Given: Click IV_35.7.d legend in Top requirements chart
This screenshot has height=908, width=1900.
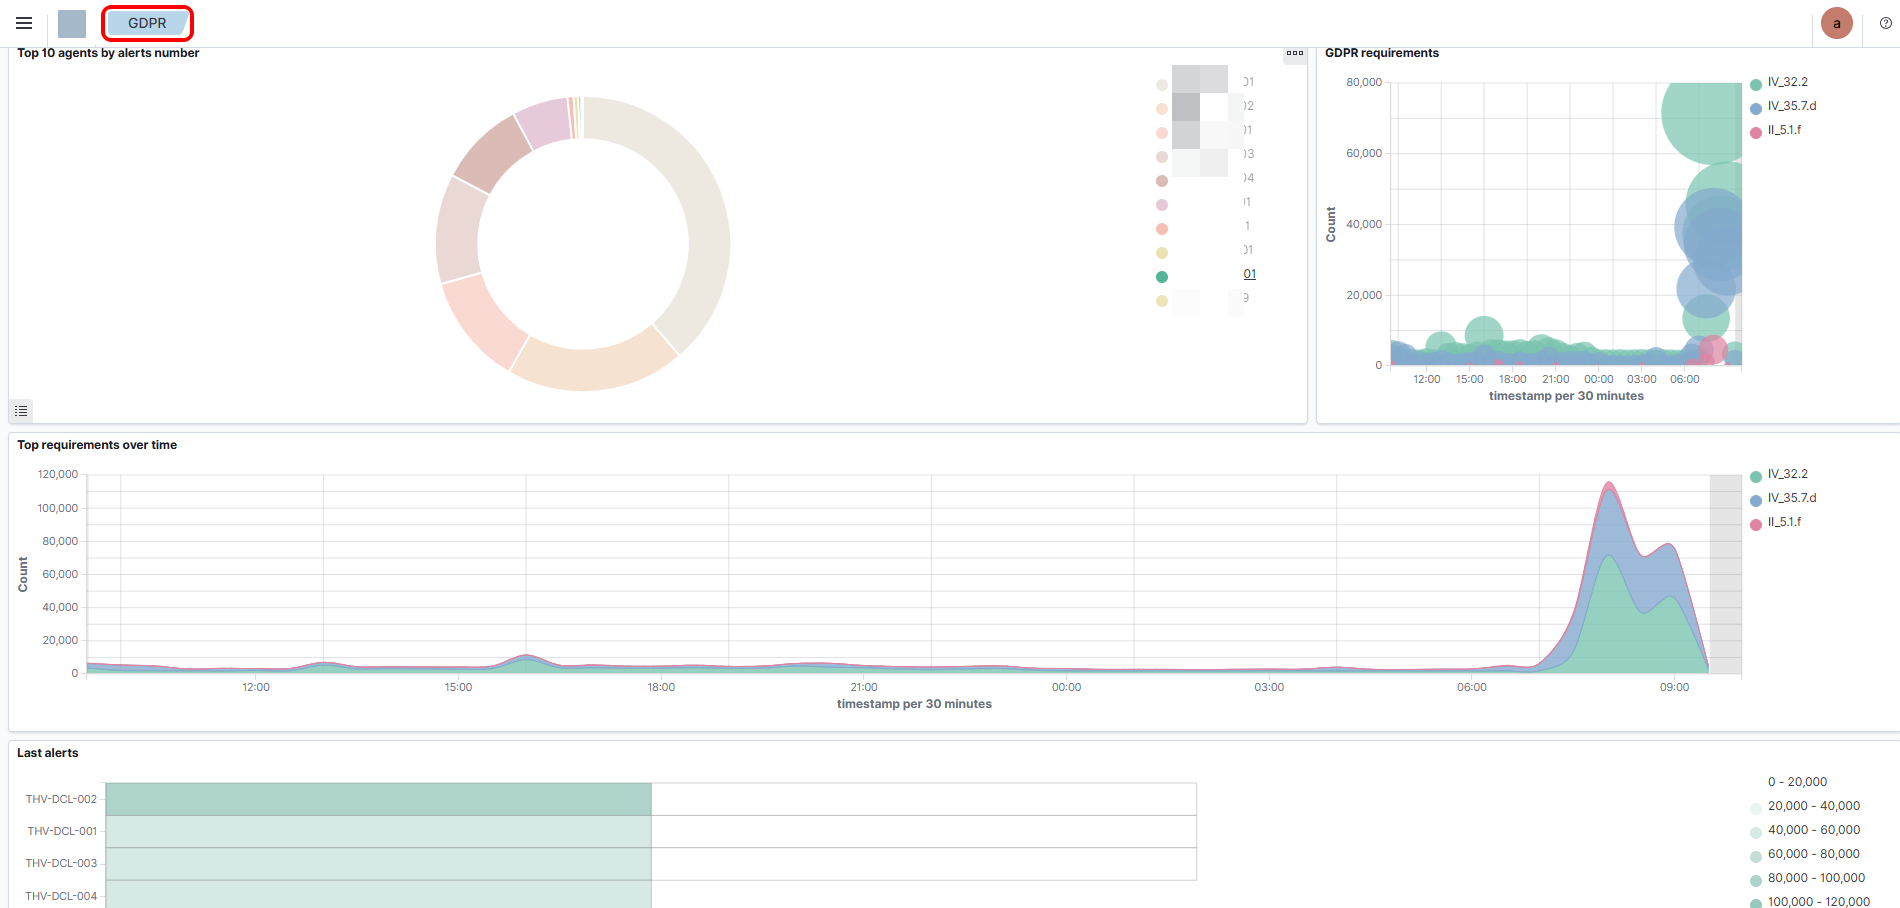Looking at the screenshot, I should click(1791, 498).
